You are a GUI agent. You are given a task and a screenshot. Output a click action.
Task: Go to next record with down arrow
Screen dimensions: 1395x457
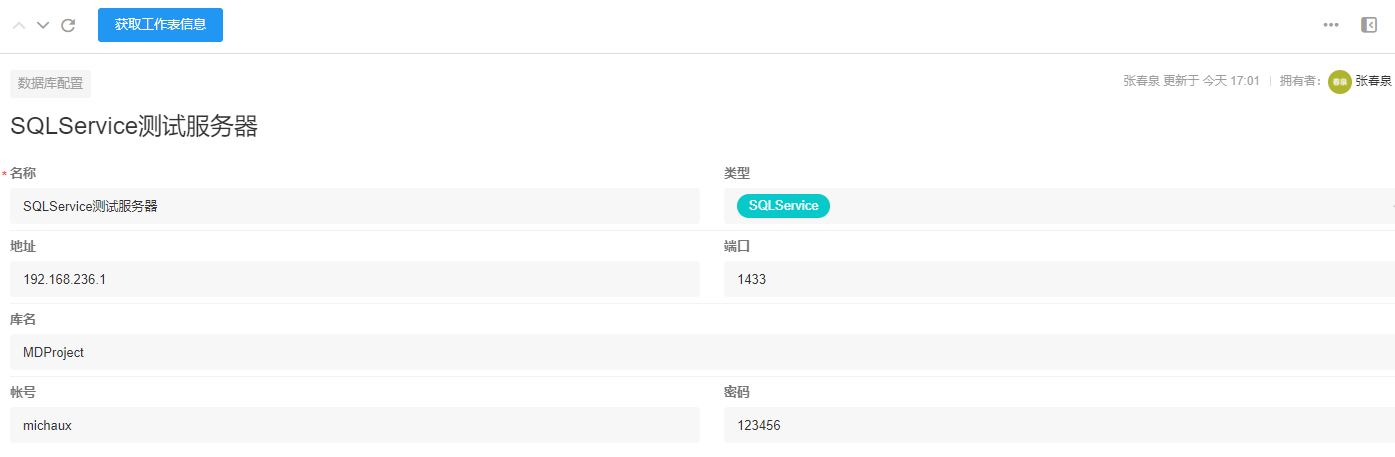click(x=43, y=25)
